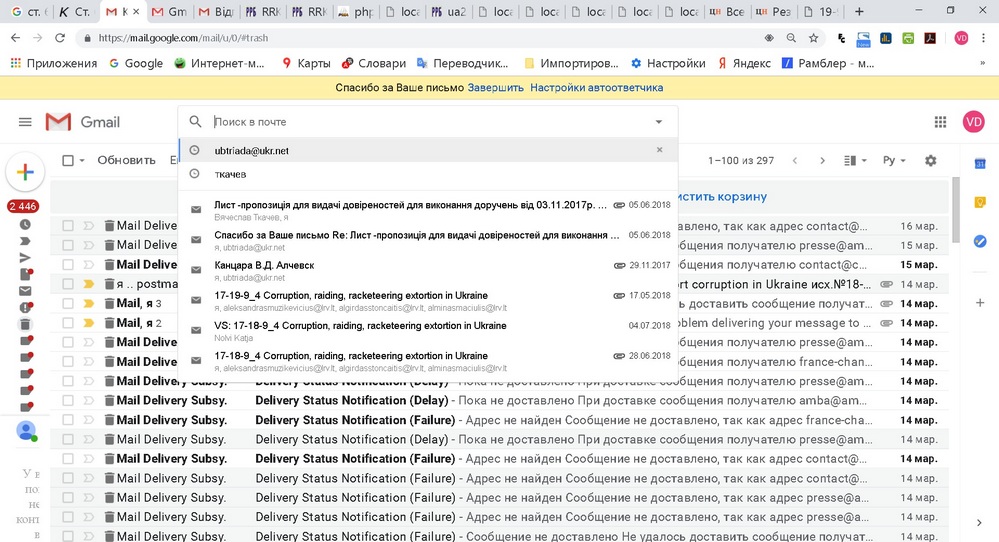Open a new browser tab

pos(859,11)
